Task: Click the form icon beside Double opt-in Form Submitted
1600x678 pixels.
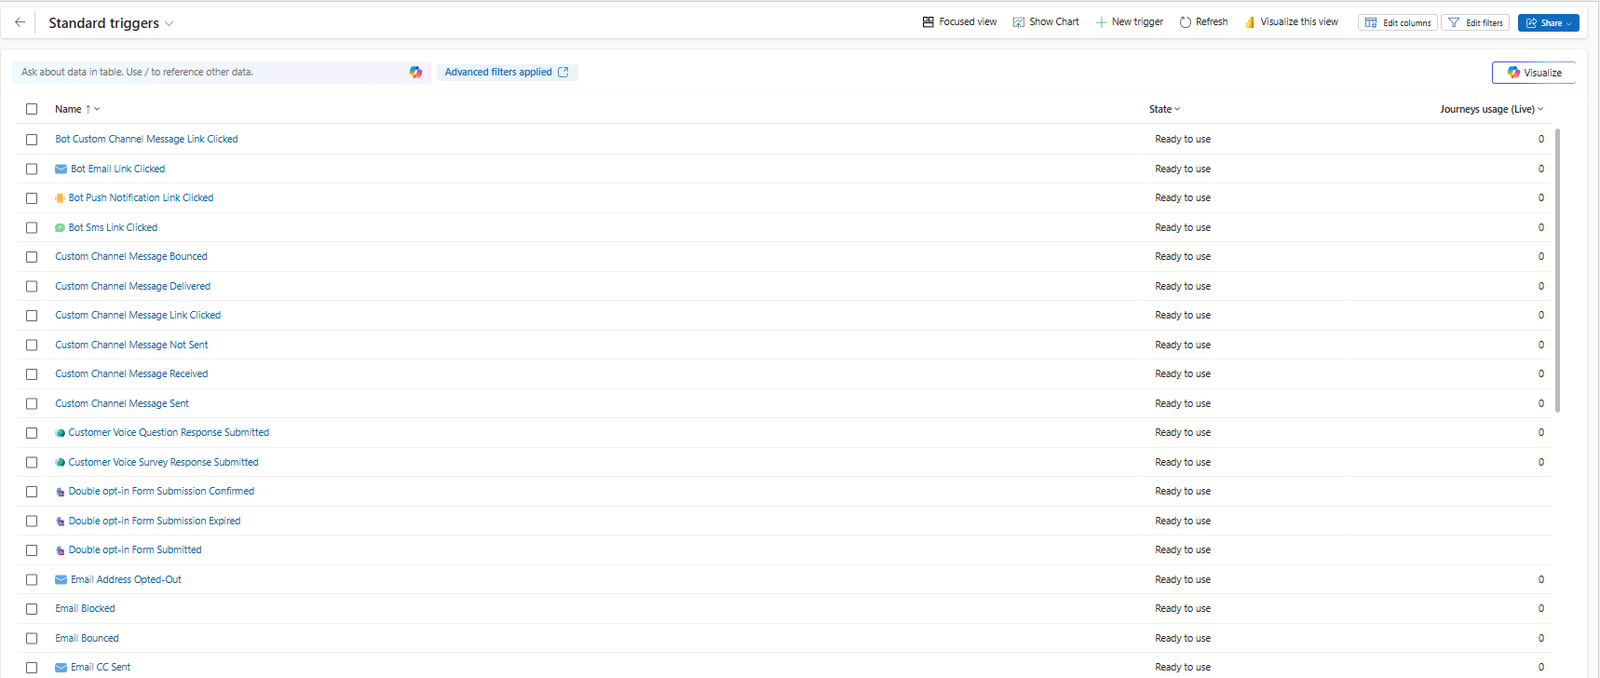Action: (60, 550)
